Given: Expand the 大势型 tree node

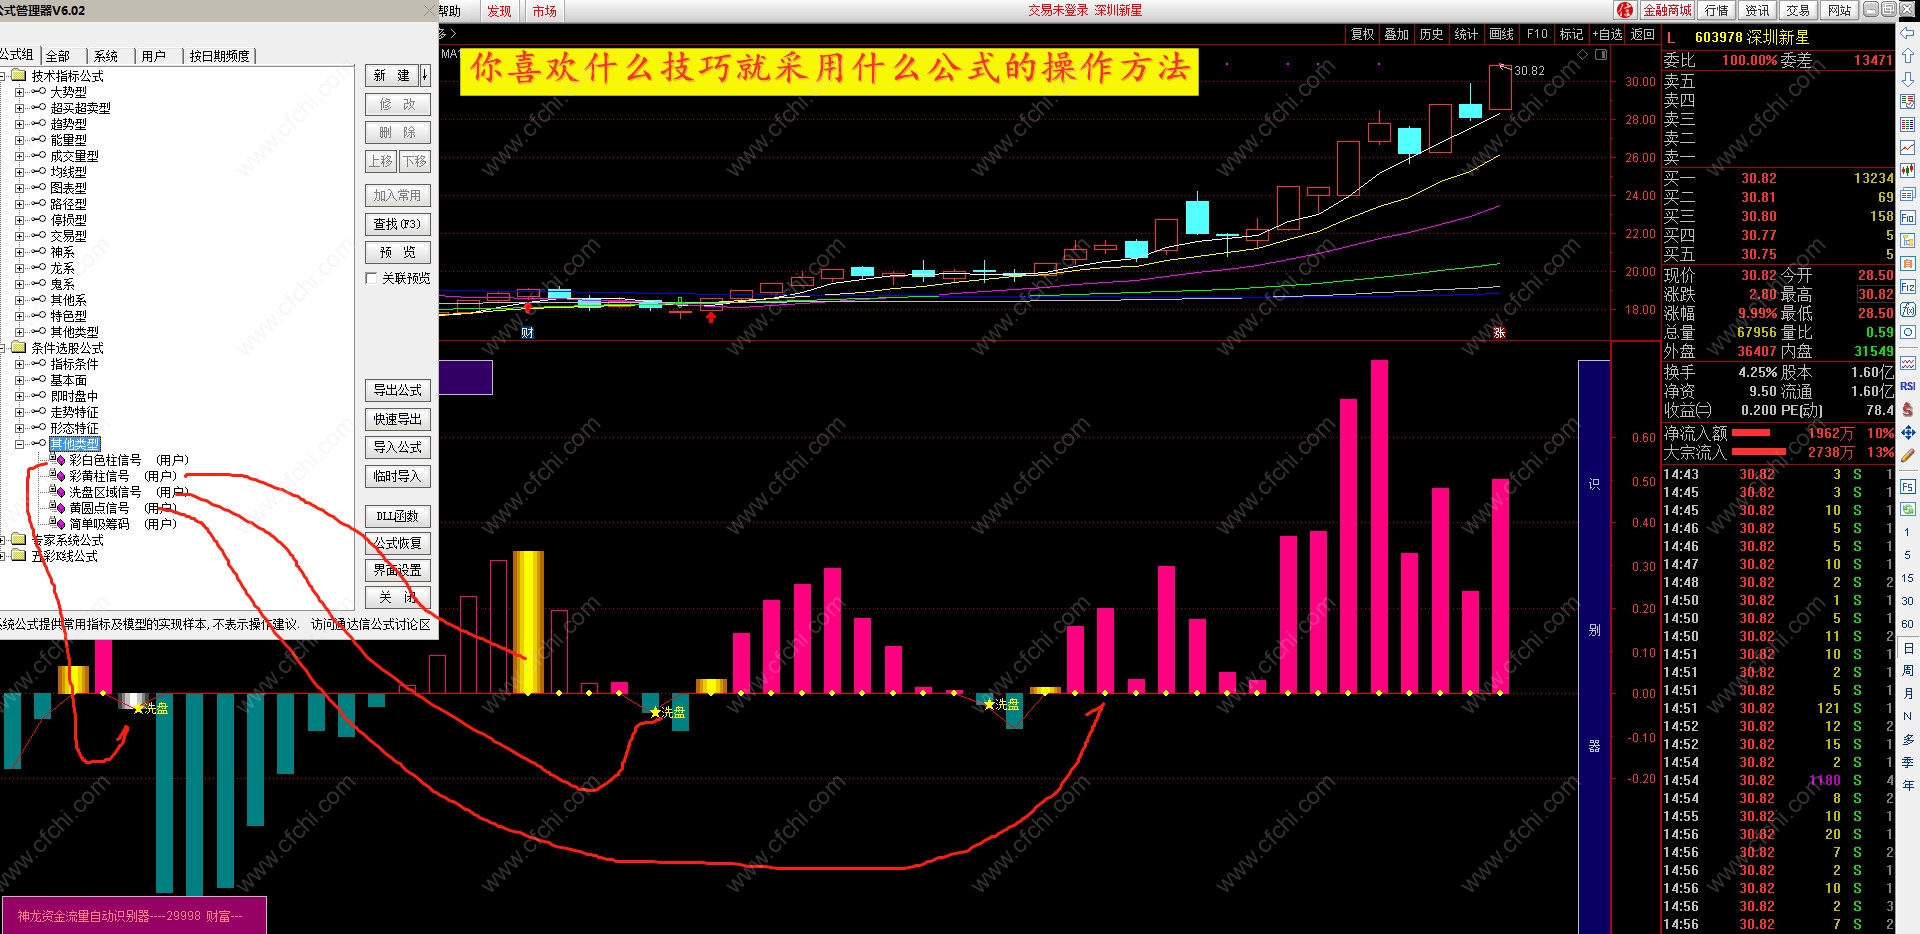Looking at the screenshot, I should (x=19, y=92).
